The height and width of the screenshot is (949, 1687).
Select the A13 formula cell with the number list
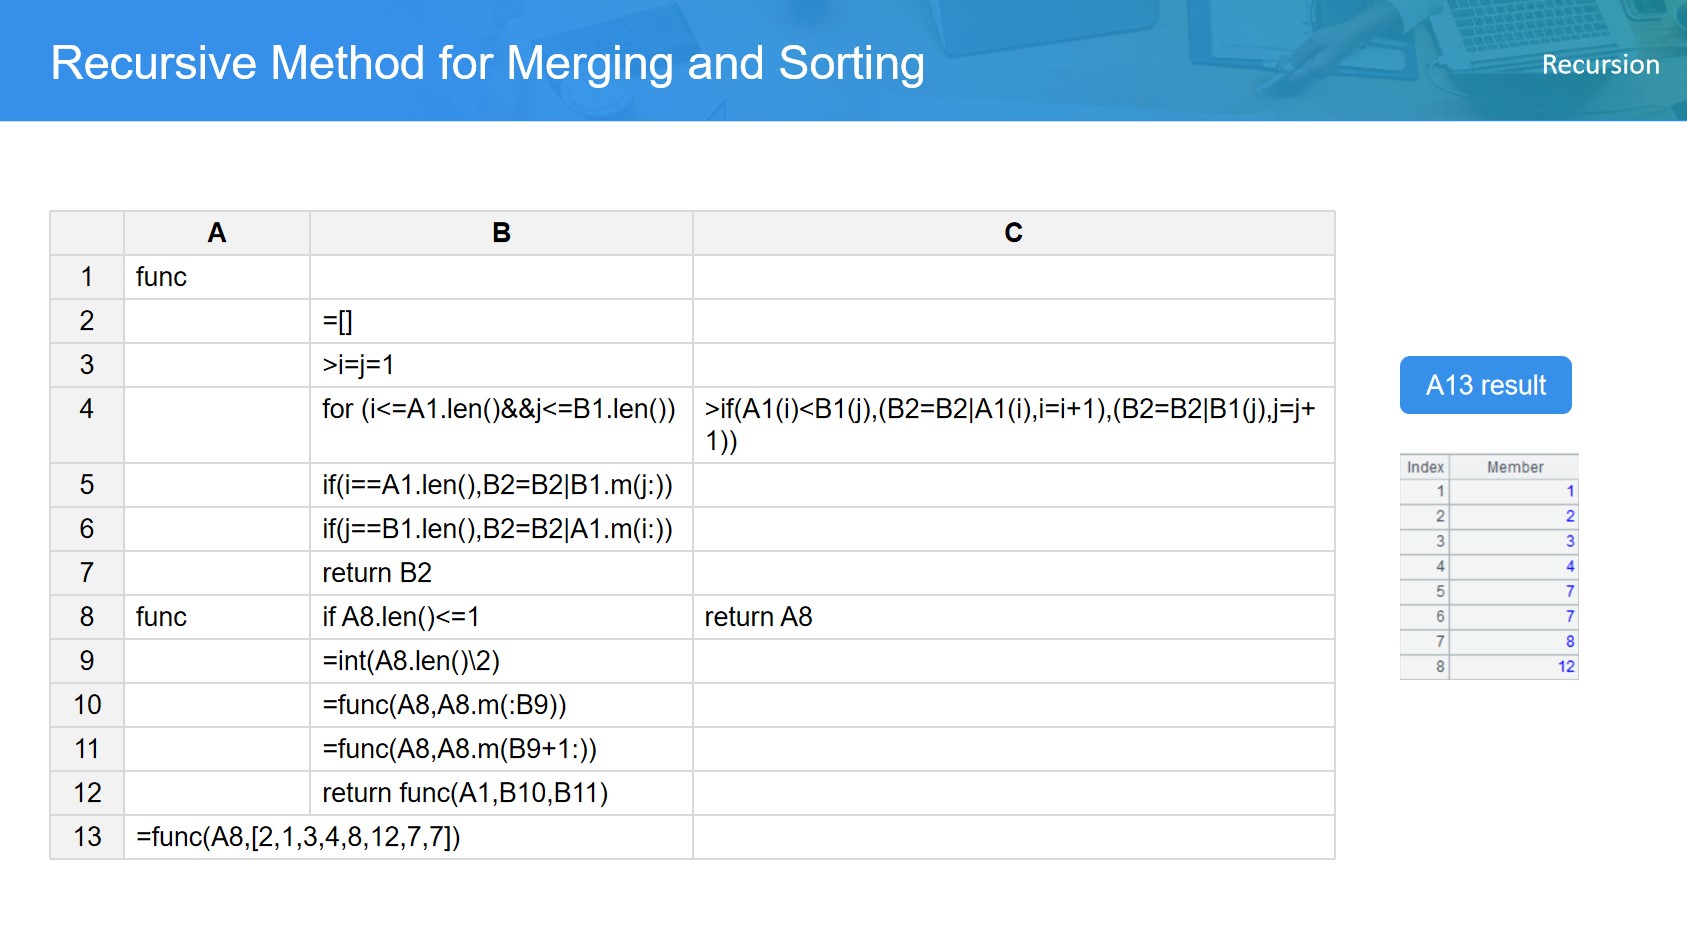tap(298, 837)
